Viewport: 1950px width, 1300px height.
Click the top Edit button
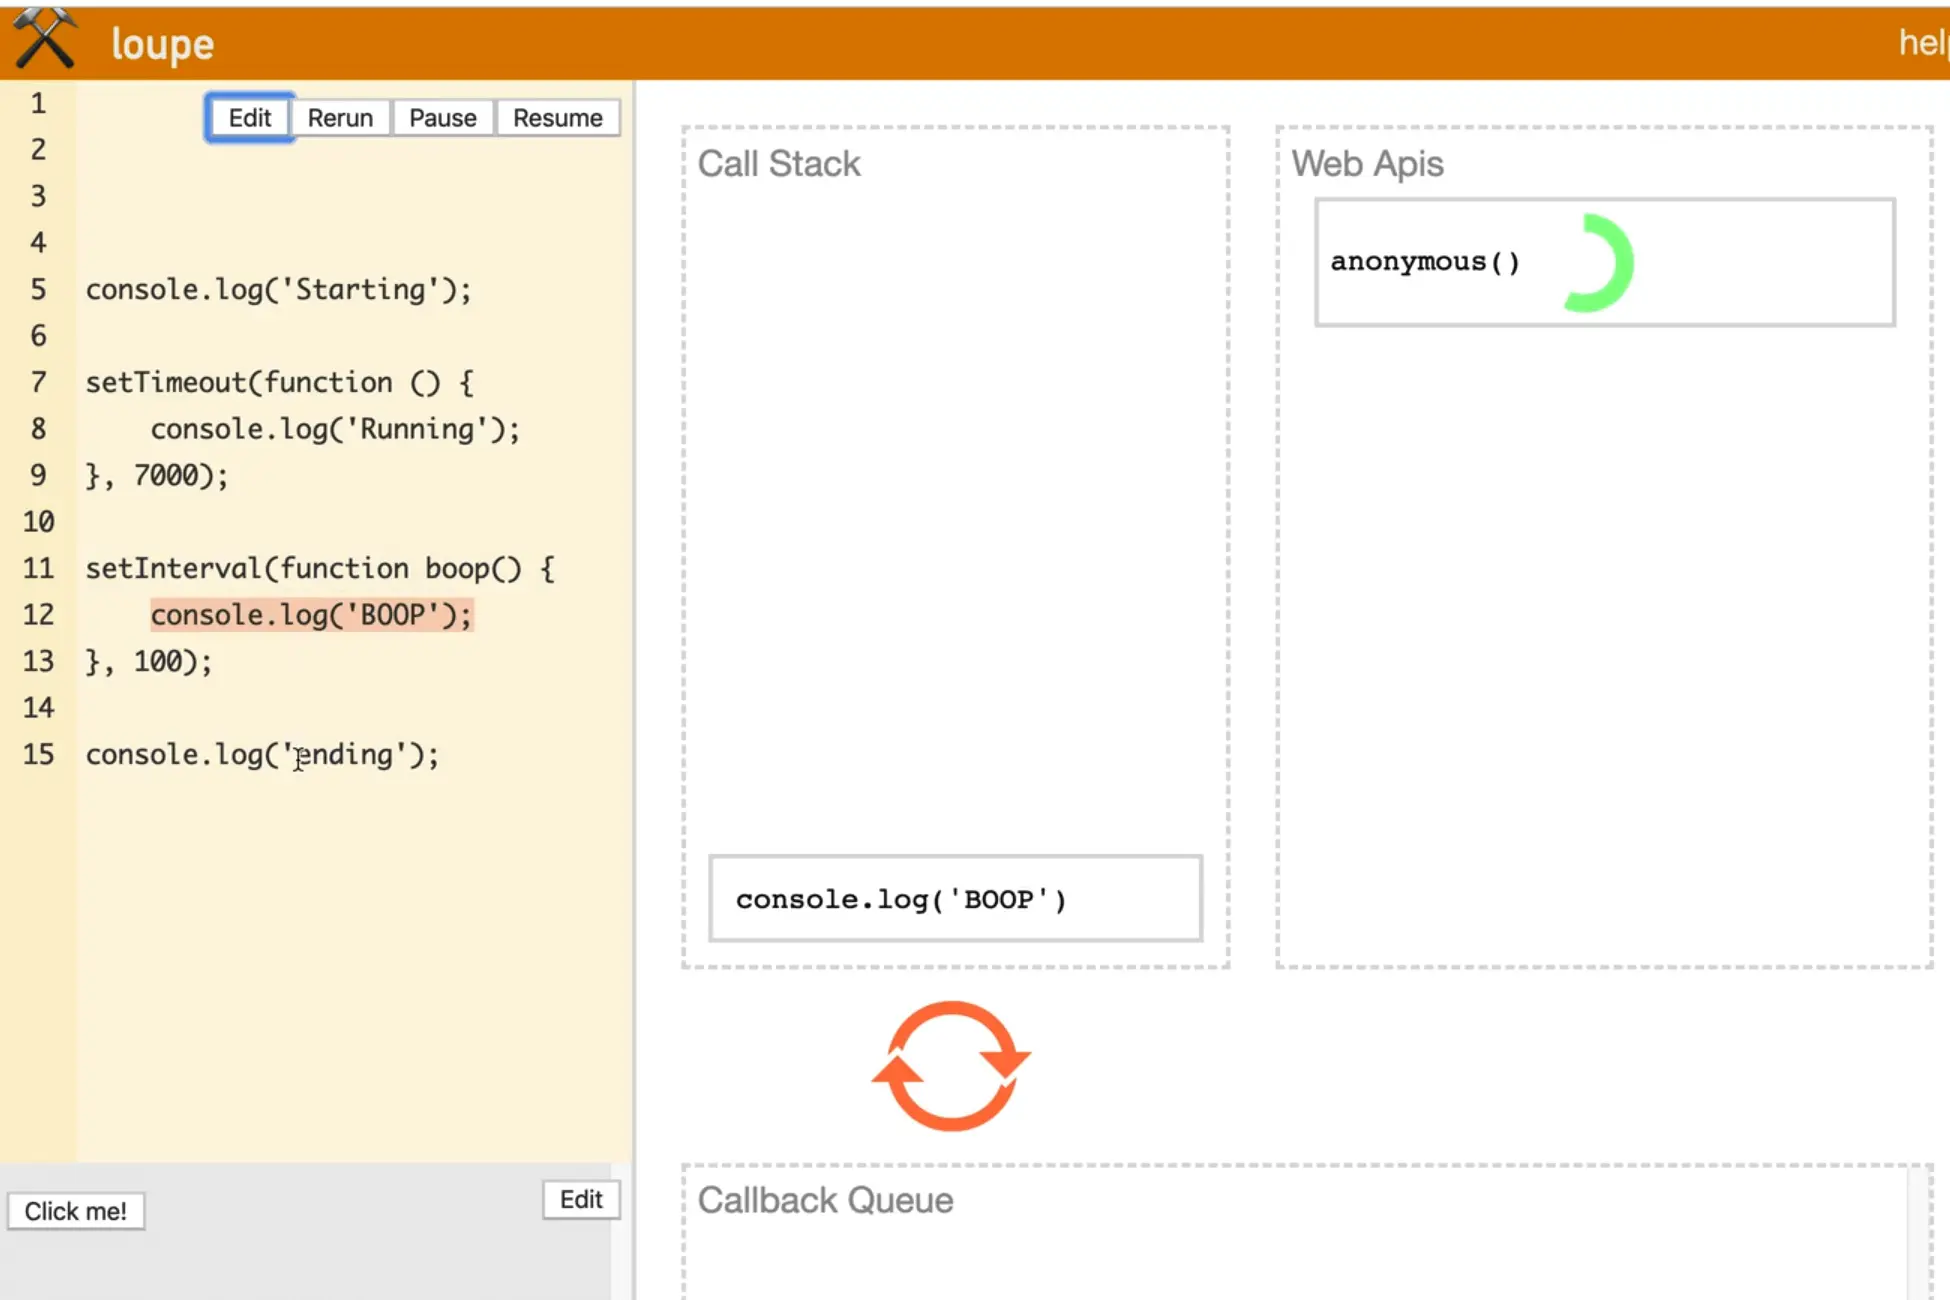[249, 118]
